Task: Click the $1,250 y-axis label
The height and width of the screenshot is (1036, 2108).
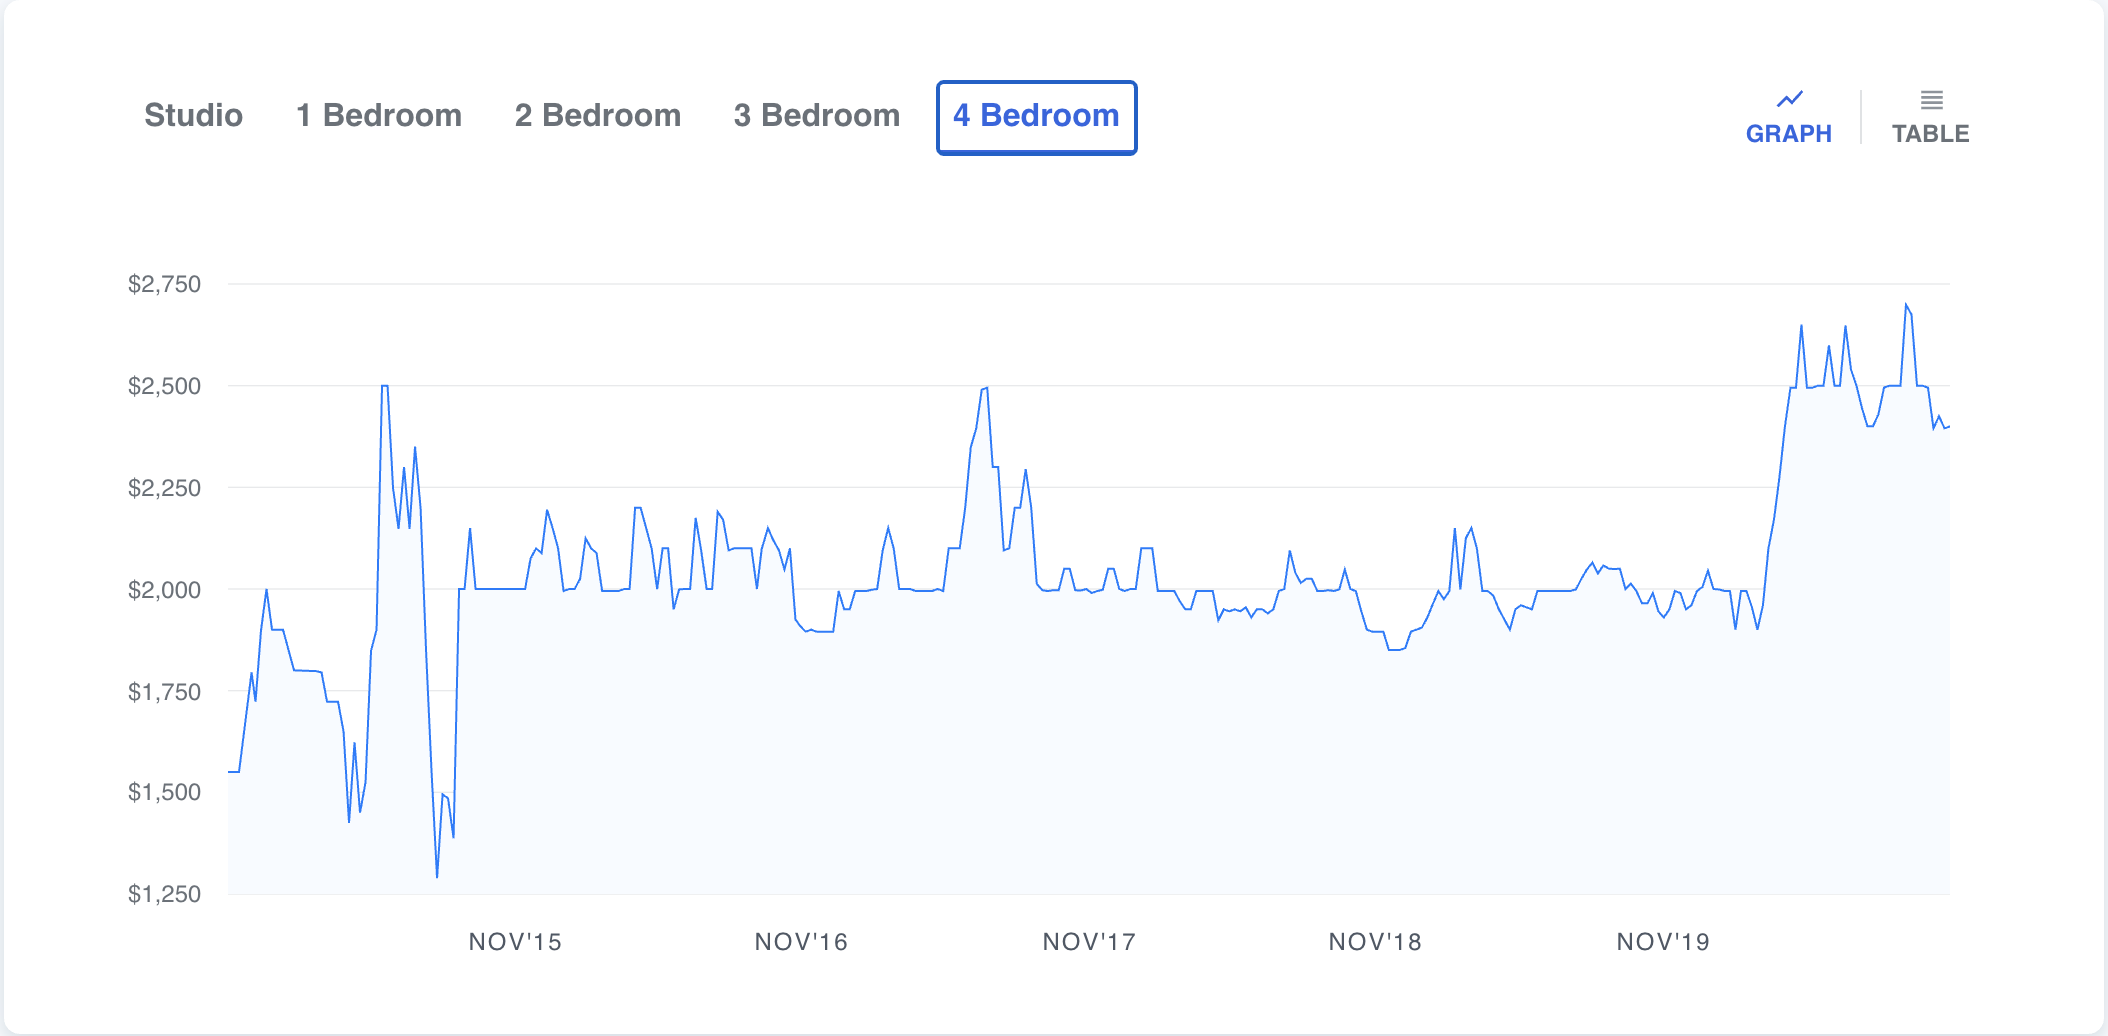Action: click(x=164, y=894)
